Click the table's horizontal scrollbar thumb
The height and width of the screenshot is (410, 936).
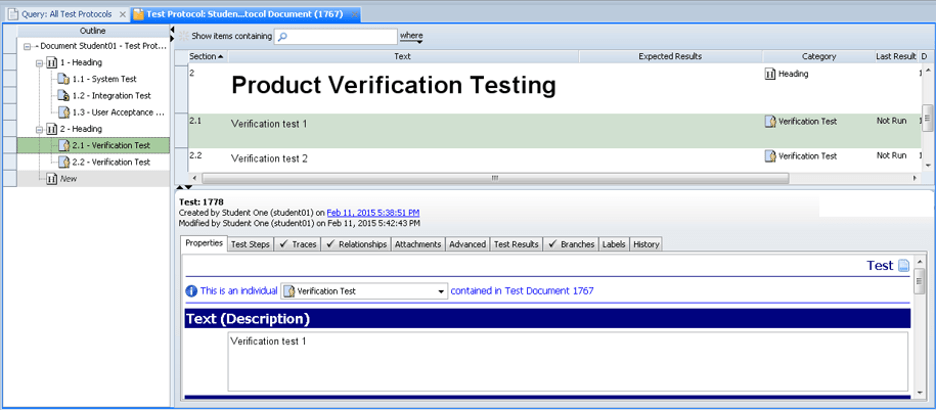click(495, 178)
